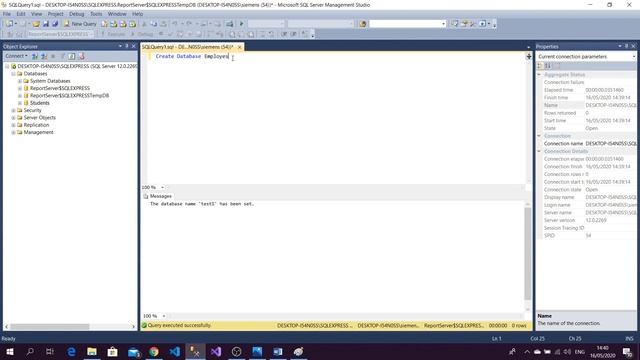Viewport: 640px width, 360px height.
Task: Select the Students database in tree
Action: click(40, 103)
